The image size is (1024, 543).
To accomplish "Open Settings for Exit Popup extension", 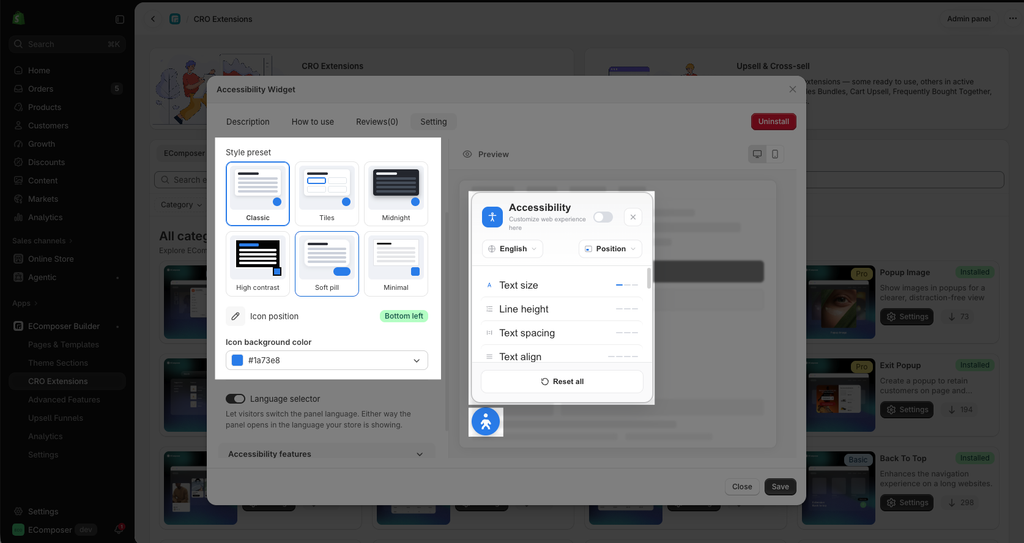I will [x=906, y=410].
